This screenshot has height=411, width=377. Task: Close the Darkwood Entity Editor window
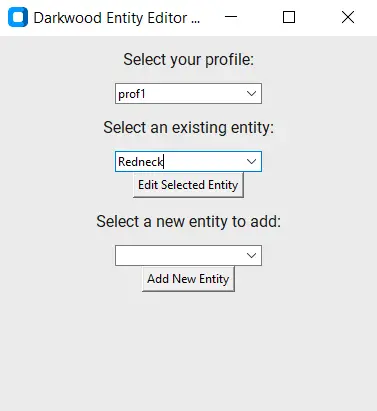(x=348, y=17)
